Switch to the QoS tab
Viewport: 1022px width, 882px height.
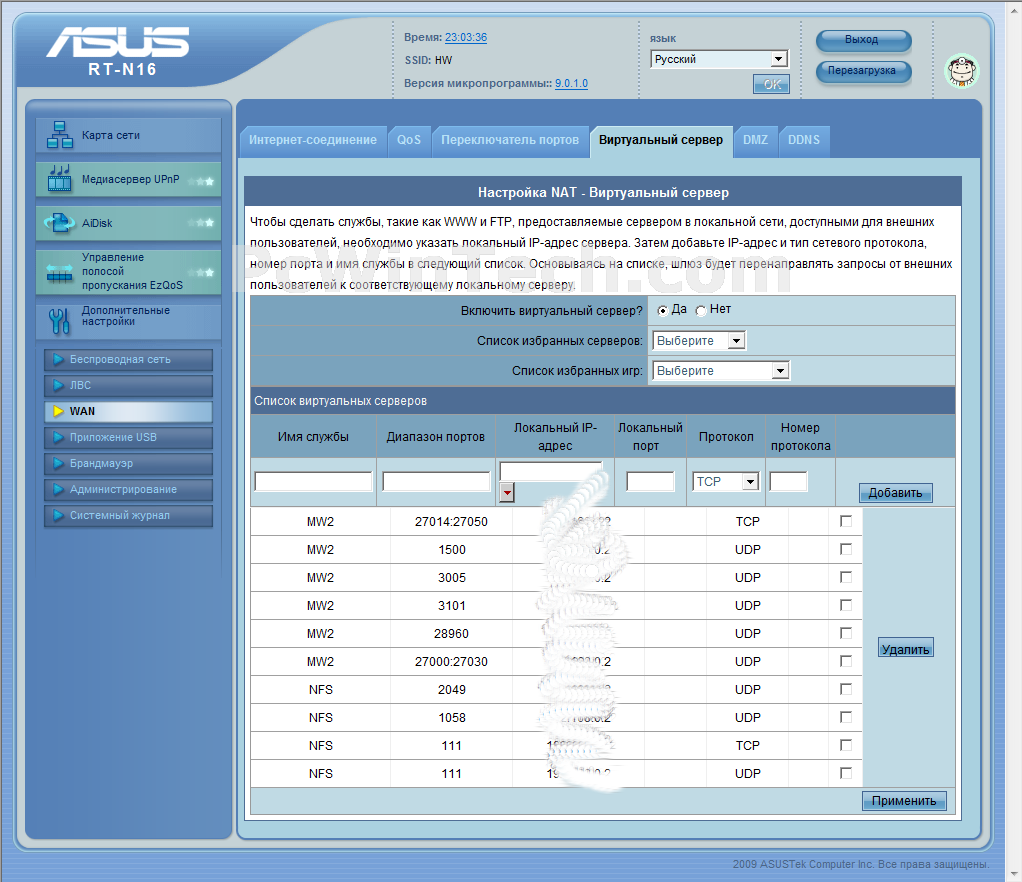pyautogui.click(x=409, y=140)
